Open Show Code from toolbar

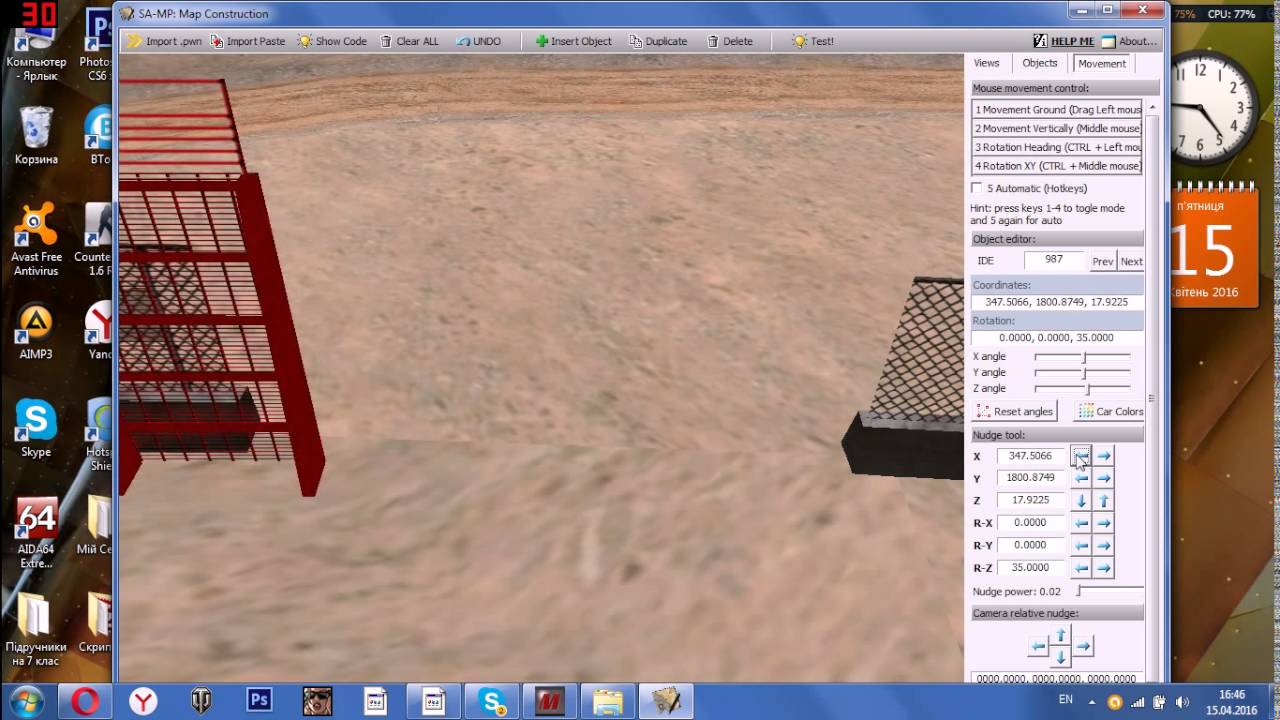(332, 41)
